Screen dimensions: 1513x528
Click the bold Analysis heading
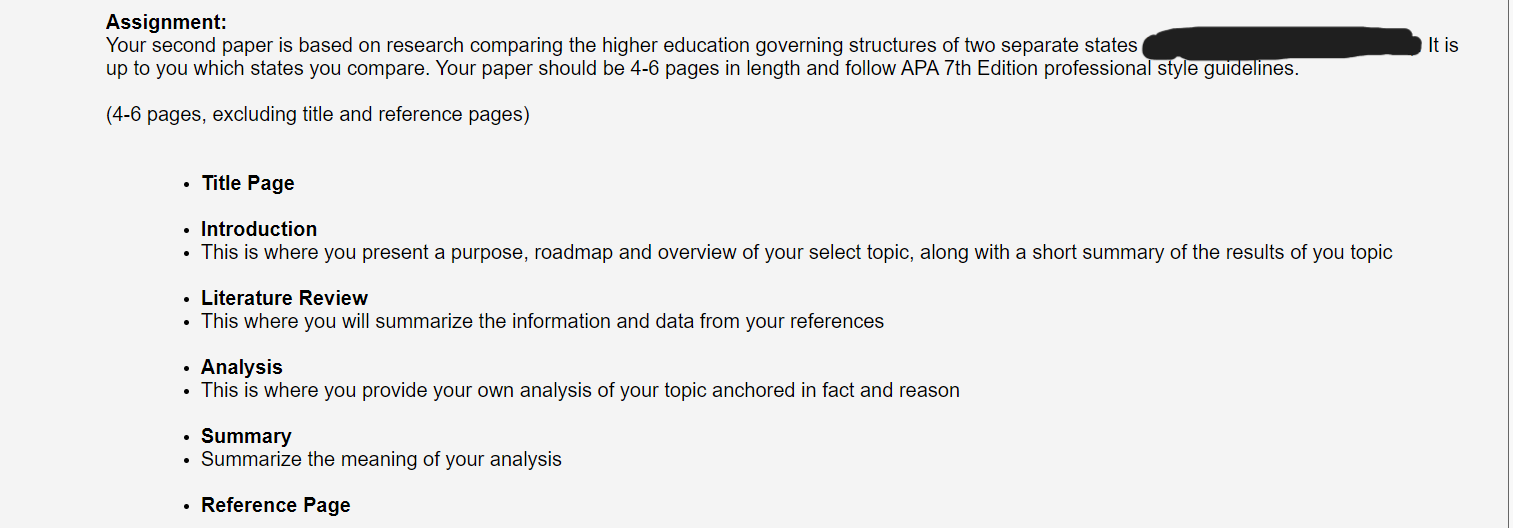(242, 367)
